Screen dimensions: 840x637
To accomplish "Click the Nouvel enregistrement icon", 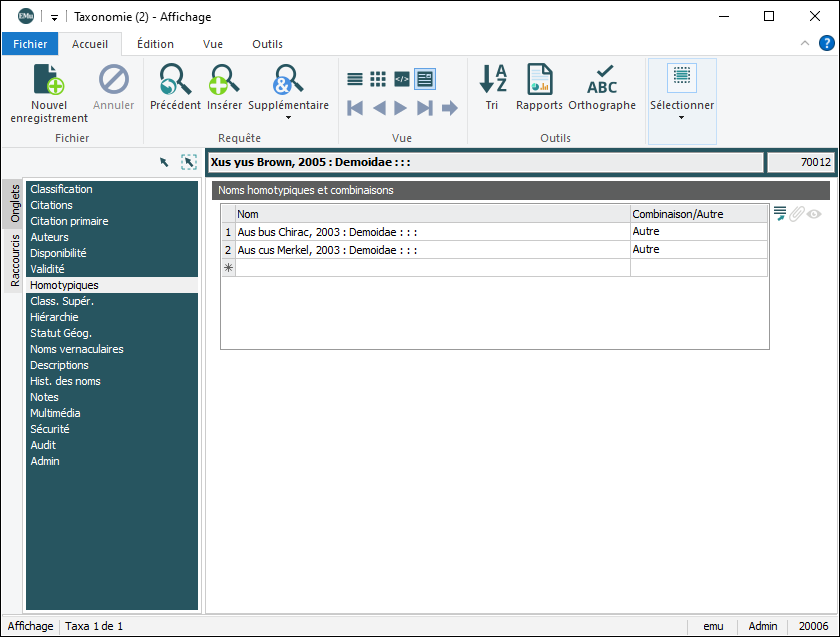I will [49, 80].
